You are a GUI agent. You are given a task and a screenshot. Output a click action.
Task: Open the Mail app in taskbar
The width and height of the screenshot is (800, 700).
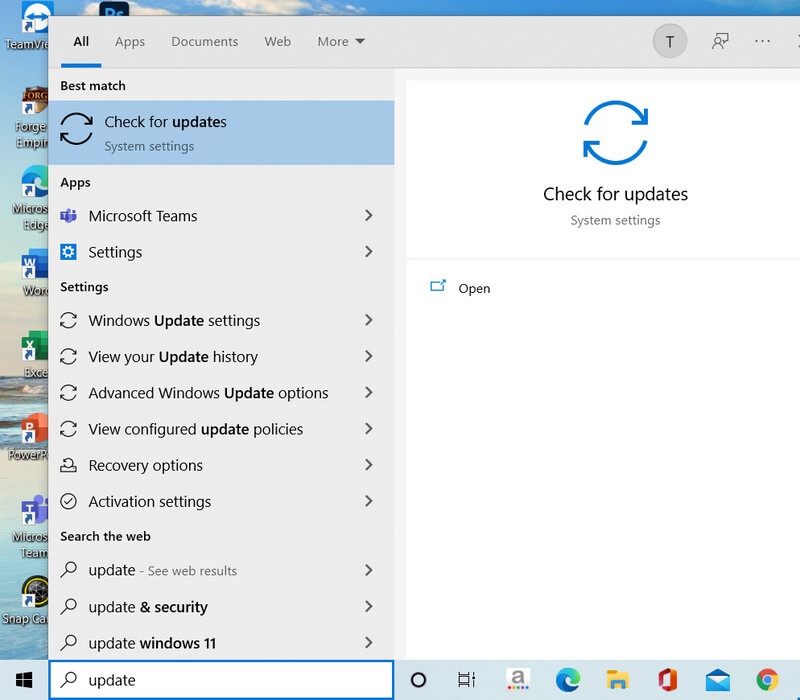pyautogui.click(x=717, y=680)
